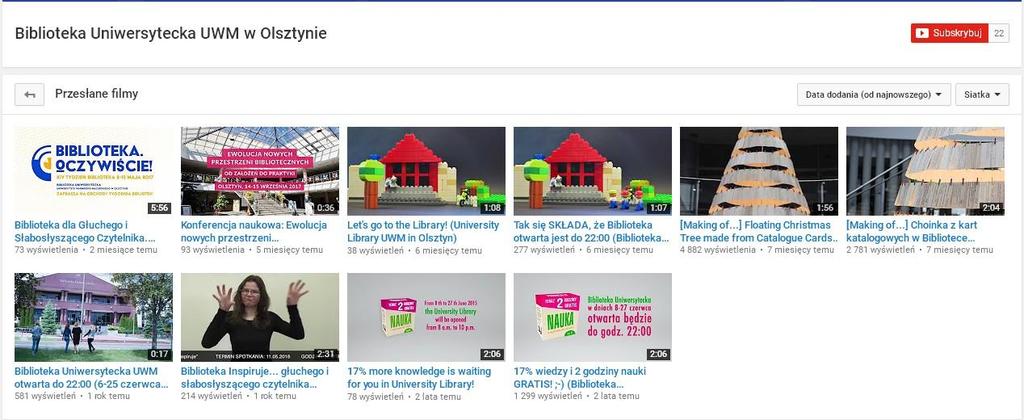Open title Biblioteka Uniwersytecka UWM otwarta do 22:00
This screenshot has height=420, width=1024.
pos(91,378)
